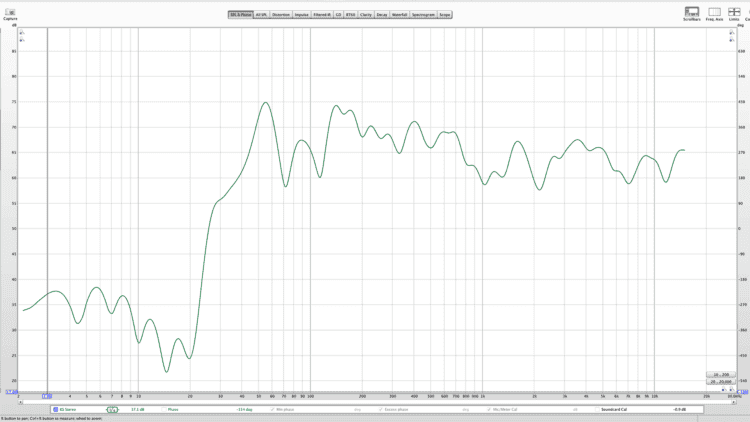Viewport: 750px width, 422px height.
Task: Open the Spectrogram tab
Action: (x=424, y=15)
